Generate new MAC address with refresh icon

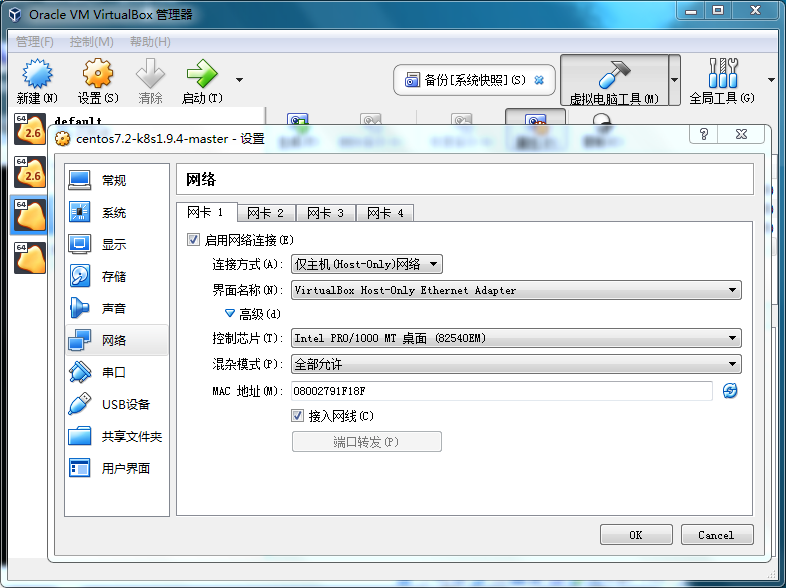(730, 390)
